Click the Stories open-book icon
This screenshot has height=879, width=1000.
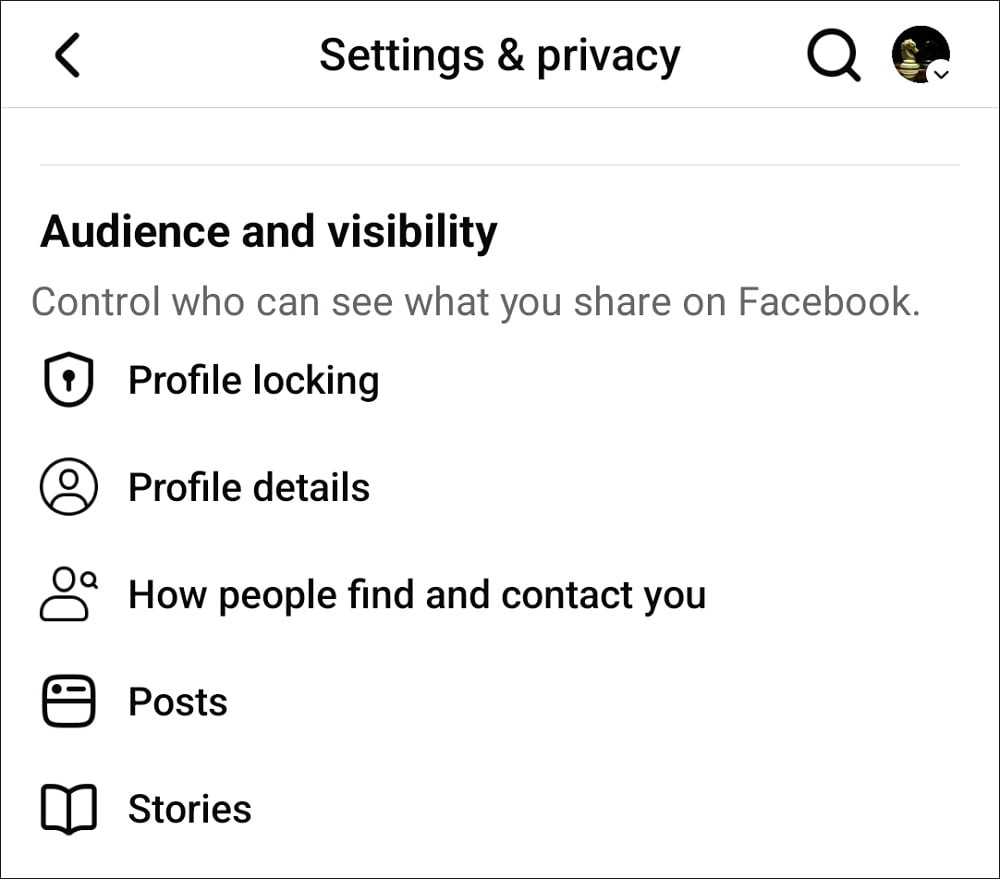[x=68, y=809]
